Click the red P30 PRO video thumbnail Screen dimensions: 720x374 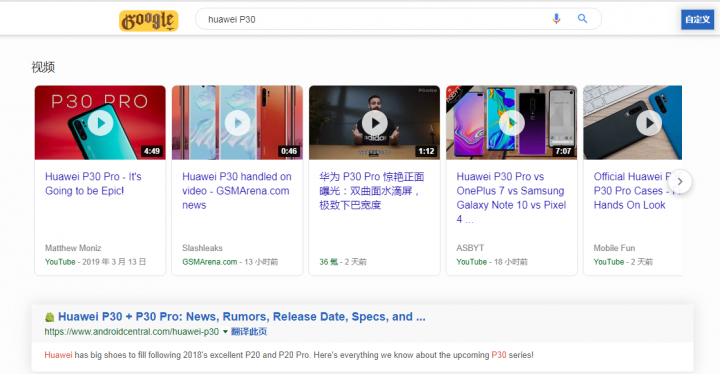[x=100, y=123]
